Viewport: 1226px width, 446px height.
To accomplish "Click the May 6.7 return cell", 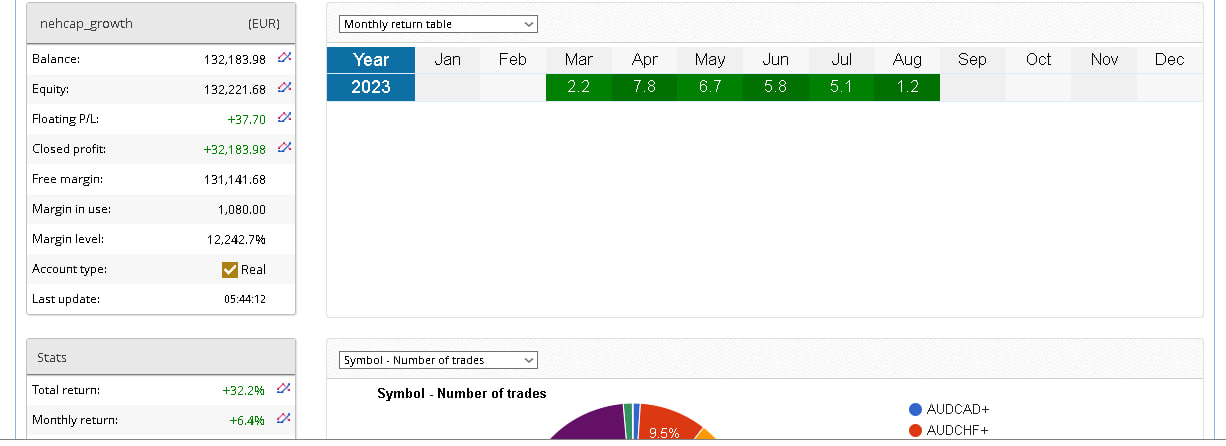I will coord(710,87).
